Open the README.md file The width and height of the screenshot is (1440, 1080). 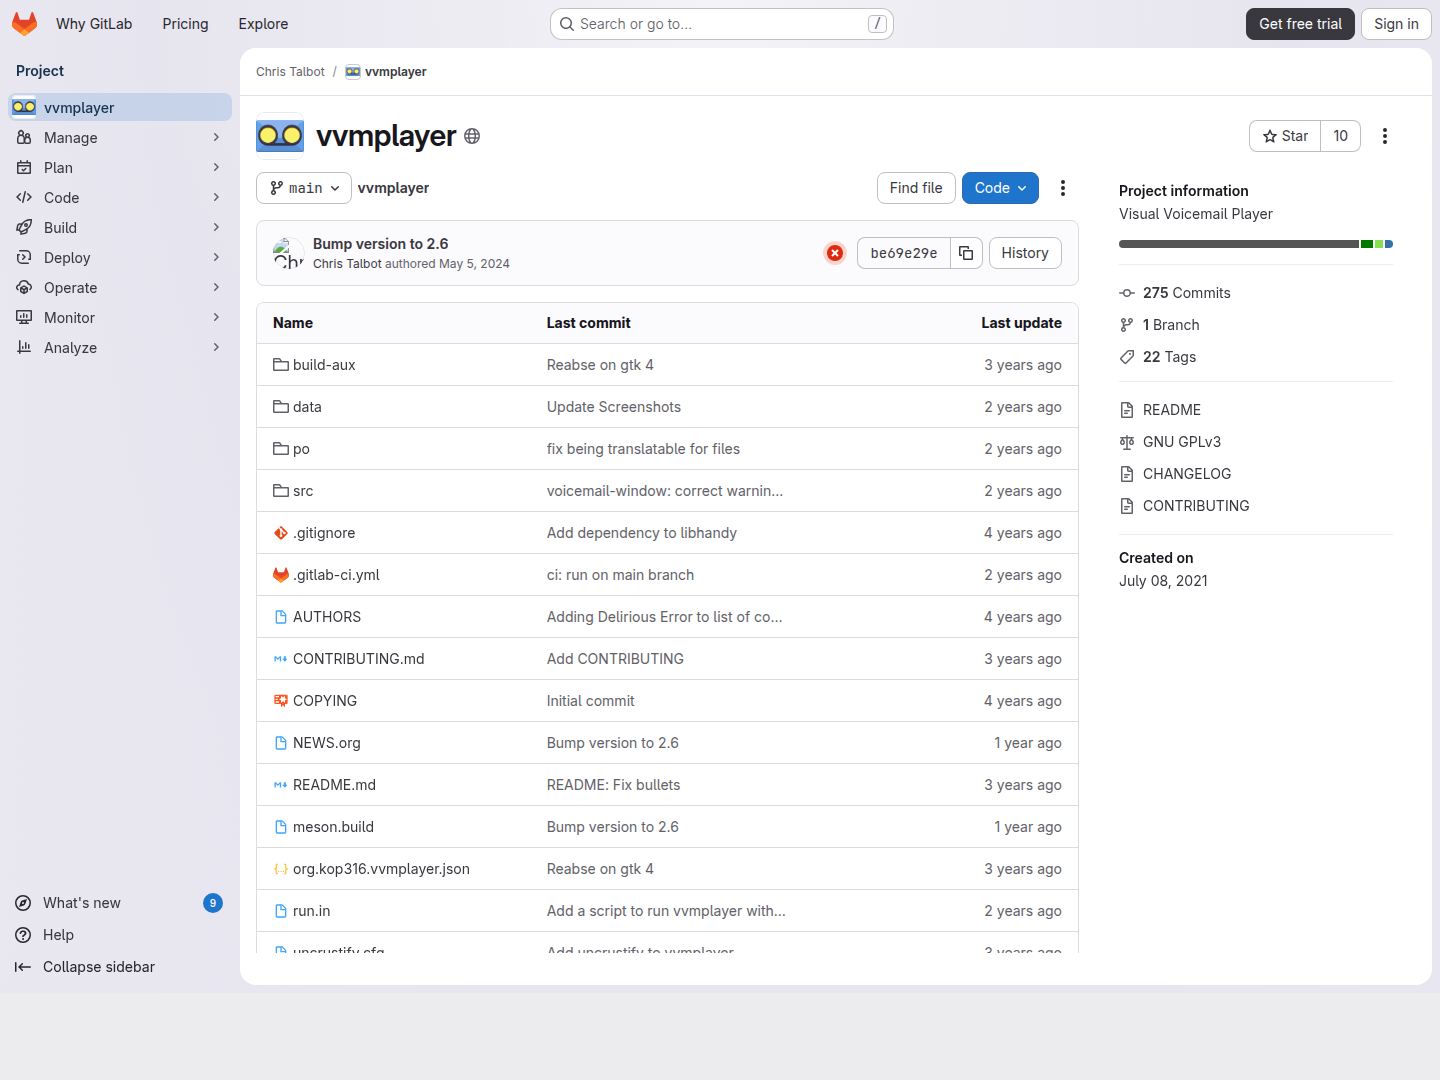click(x=334, y=785)
